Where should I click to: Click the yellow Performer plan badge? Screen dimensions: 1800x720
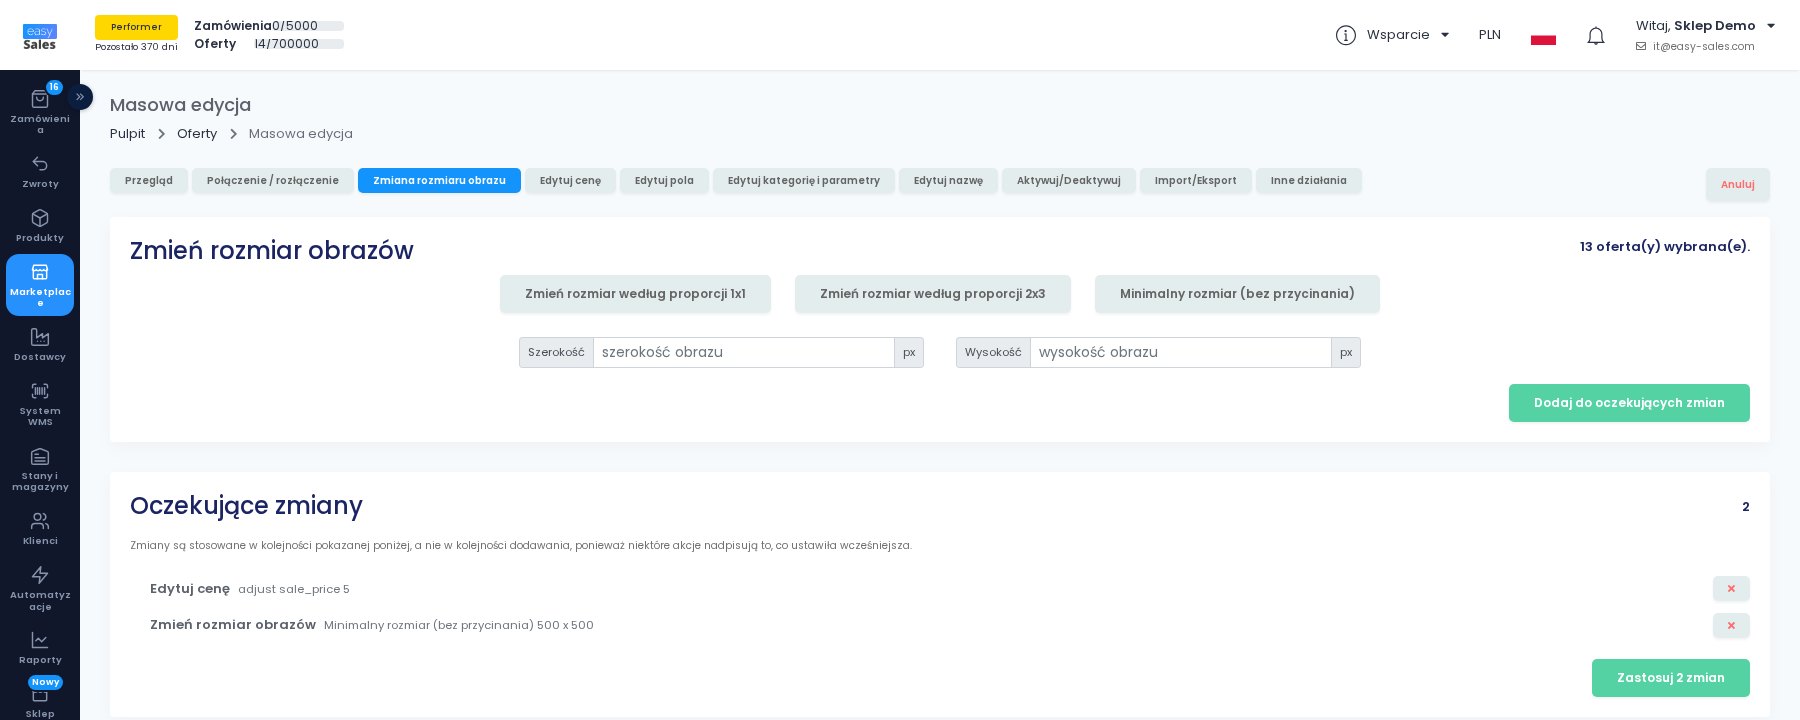click(136, 27)
